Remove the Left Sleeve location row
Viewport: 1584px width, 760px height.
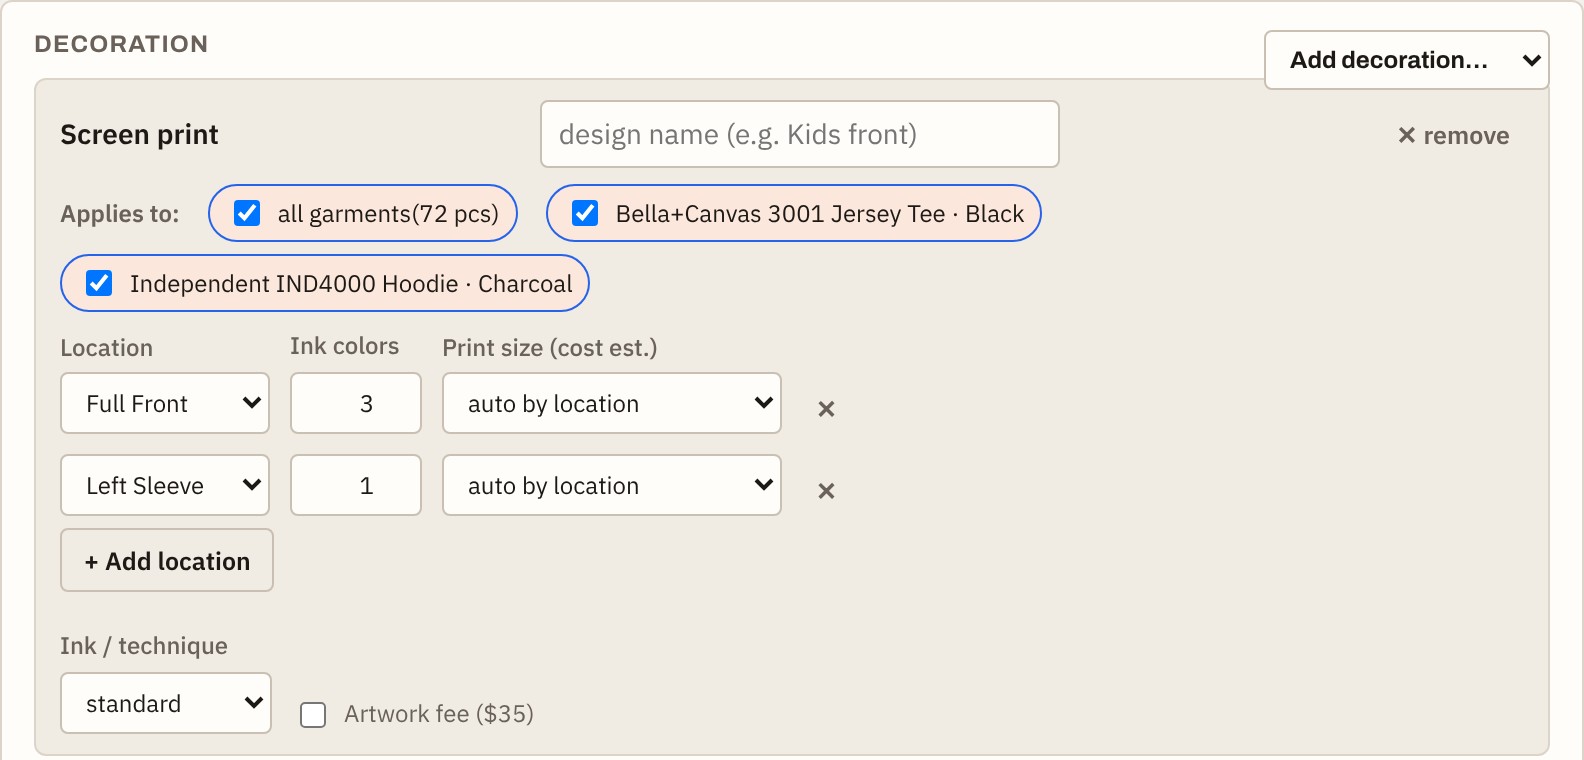pyautogui.click(x=826, y=490)
